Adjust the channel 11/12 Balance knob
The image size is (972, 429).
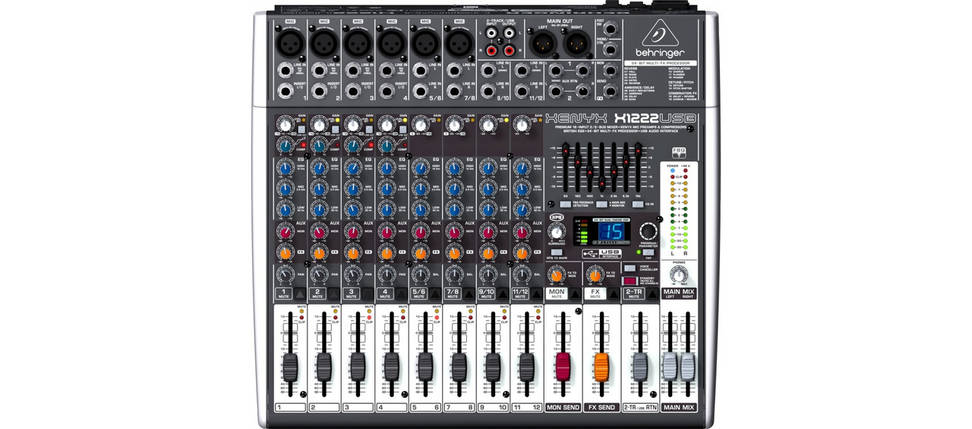click(x=522, y=275)
